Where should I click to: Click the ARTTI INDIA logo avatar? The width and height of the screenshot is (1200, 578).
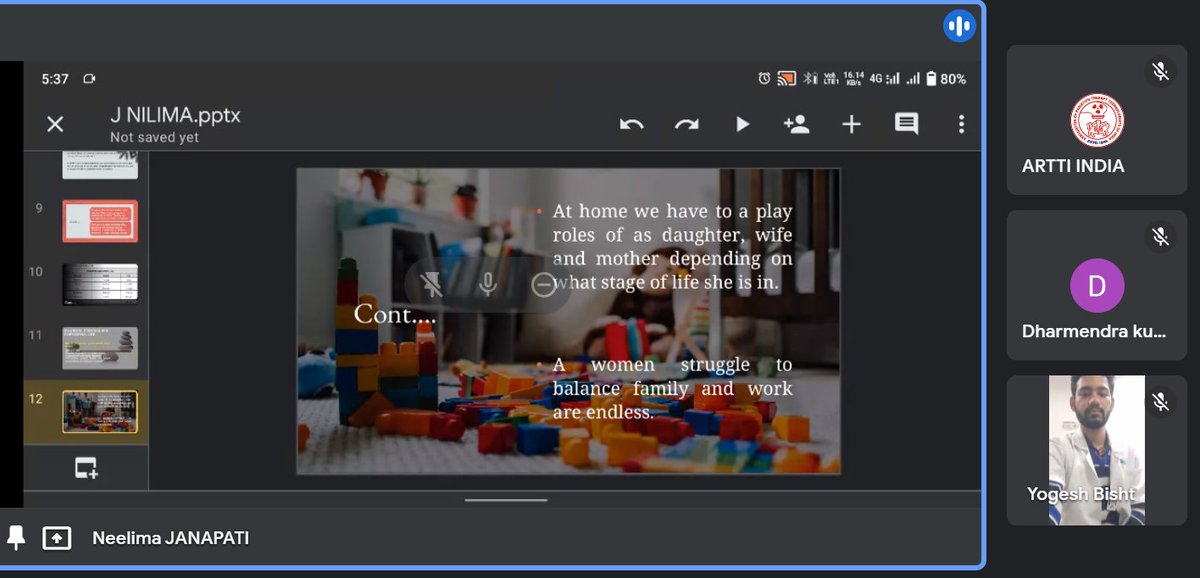coord(1097,121)
